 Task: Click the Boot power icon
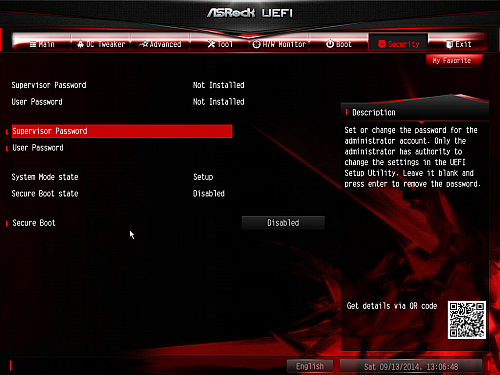330,44
